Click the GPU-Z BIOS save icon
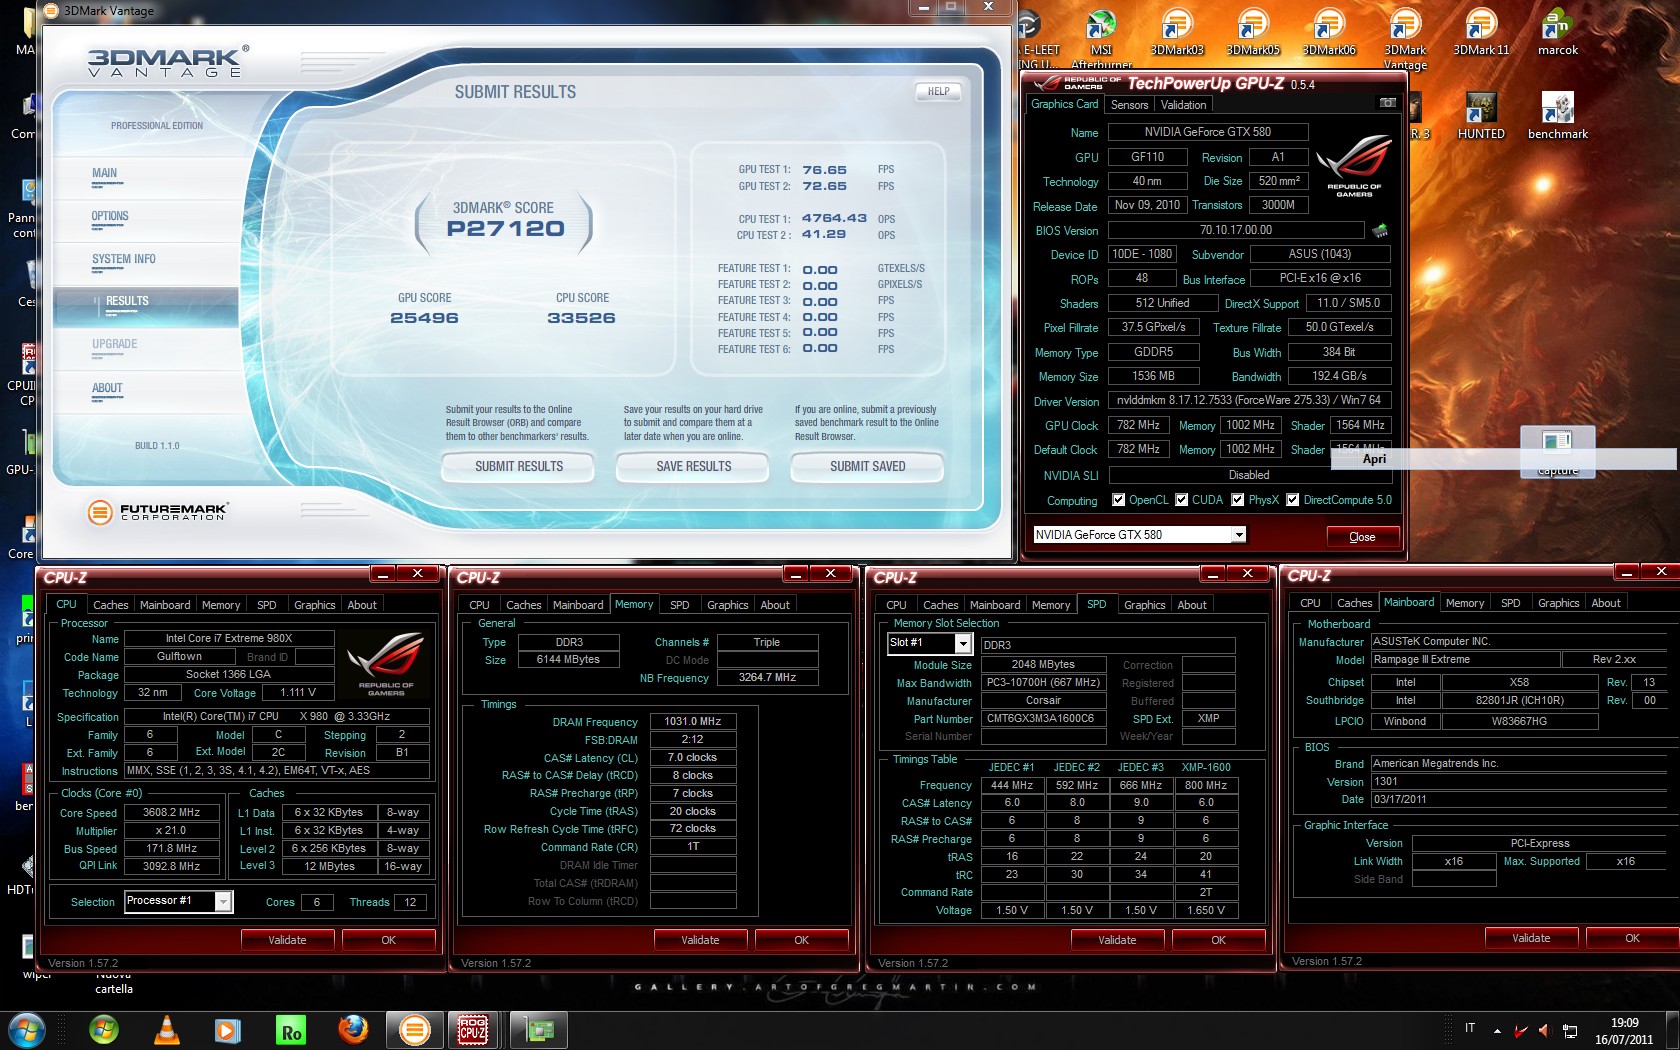Screen dimensions: 1680x1050 pyautogui.click(x=1380, y=231)
